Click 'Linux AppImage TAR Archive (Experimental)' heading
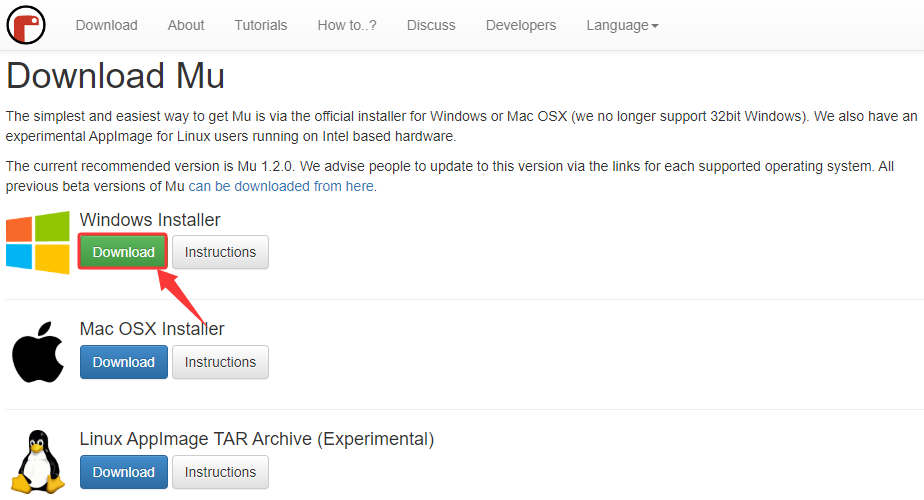 (257, 439)
